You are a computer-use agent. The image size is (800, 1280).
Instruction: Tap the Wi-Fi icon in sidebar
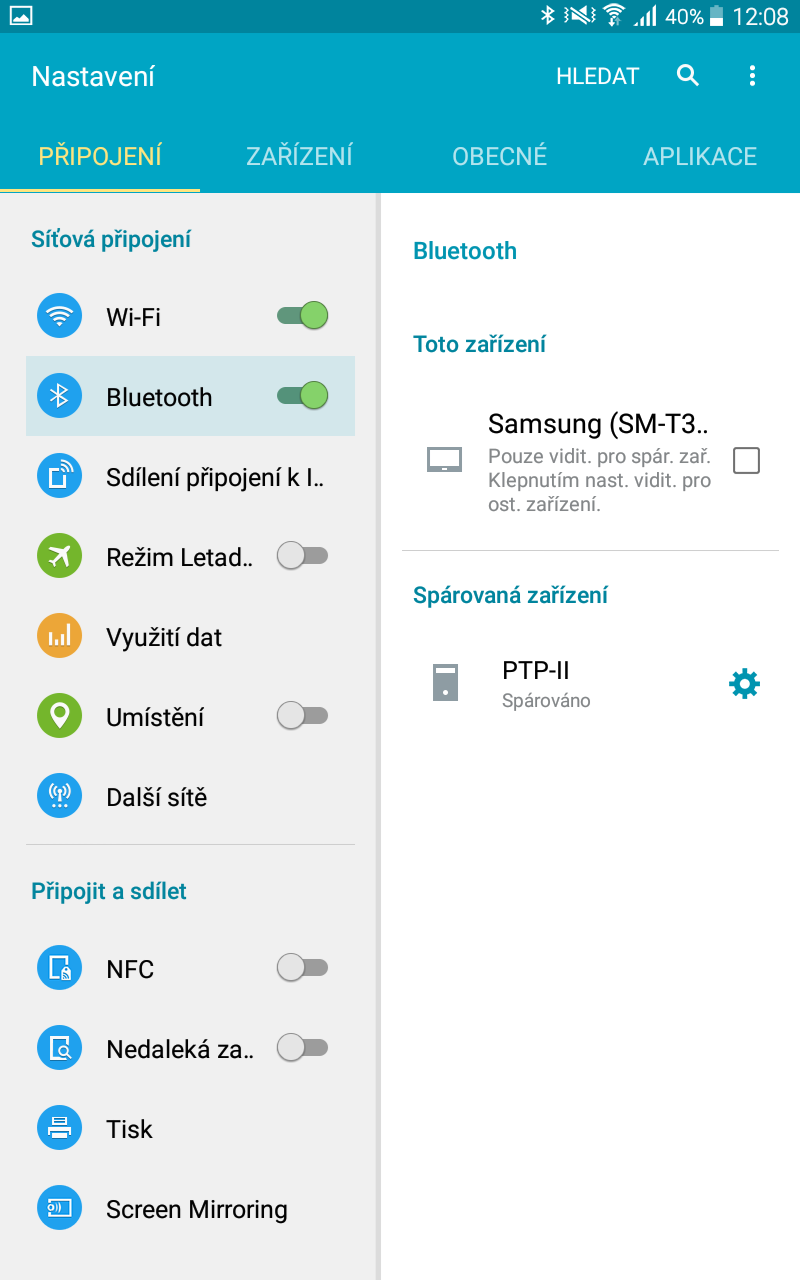(59, 317)
